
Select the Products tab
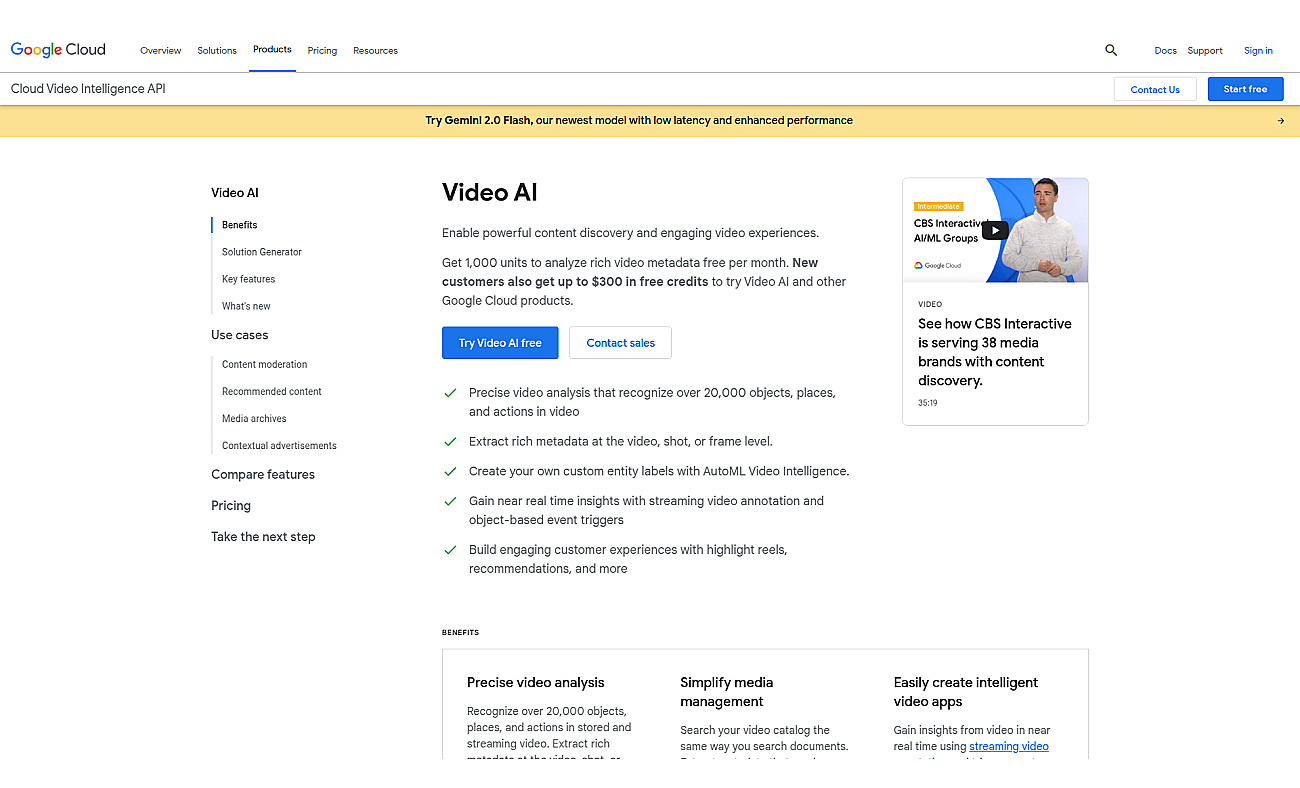272,50
